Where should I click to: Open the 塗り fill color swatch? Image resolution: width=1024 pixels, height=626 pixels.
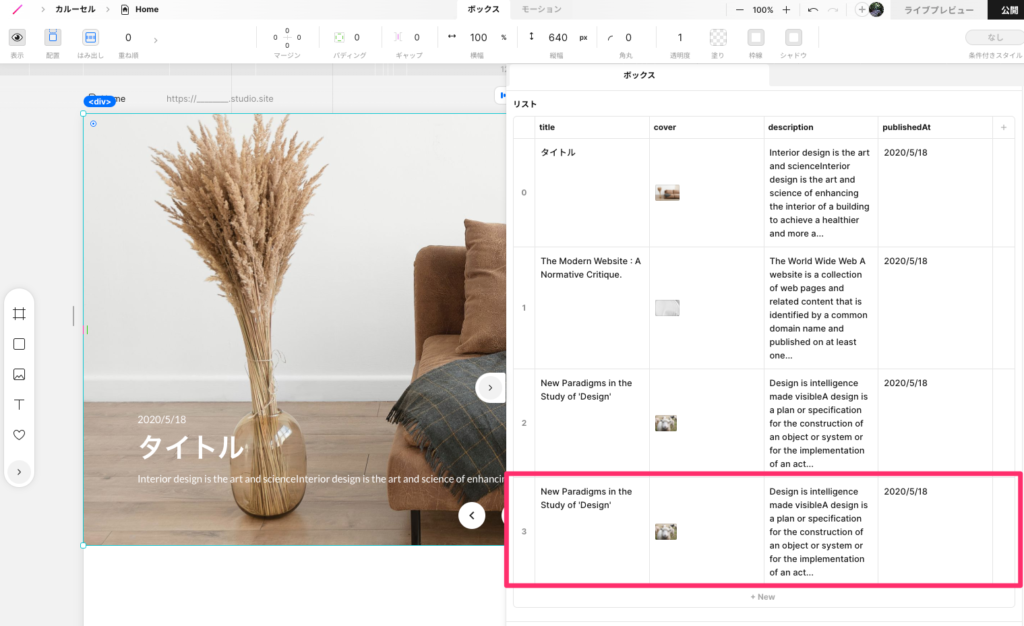coord(718,37)
